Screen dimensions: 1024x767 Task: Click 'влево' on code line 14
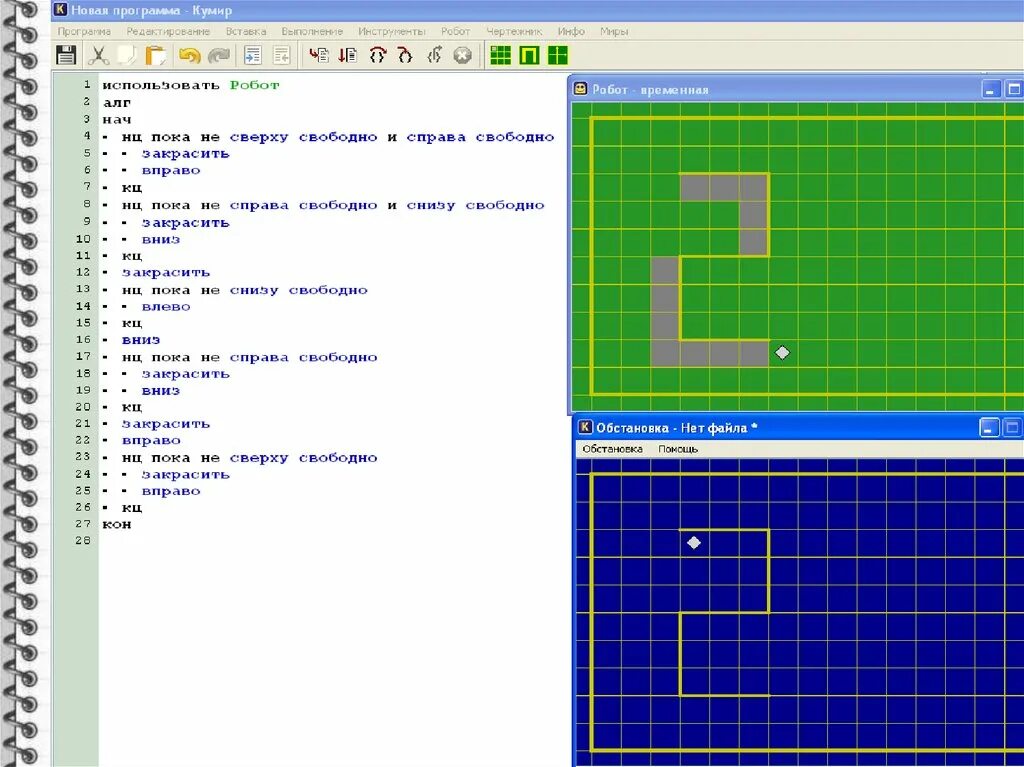[167, 306]
